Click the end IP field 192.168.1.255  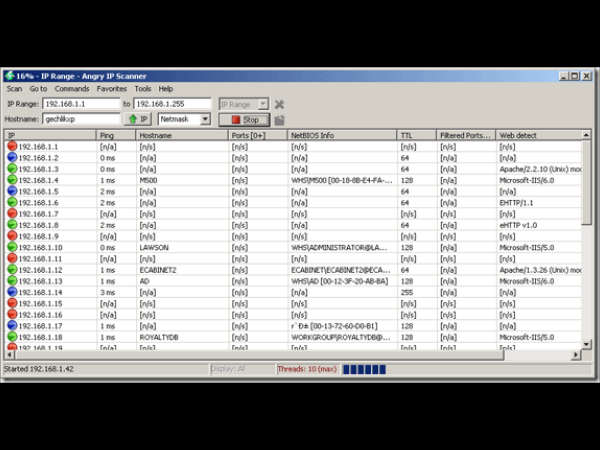(172, 104)
